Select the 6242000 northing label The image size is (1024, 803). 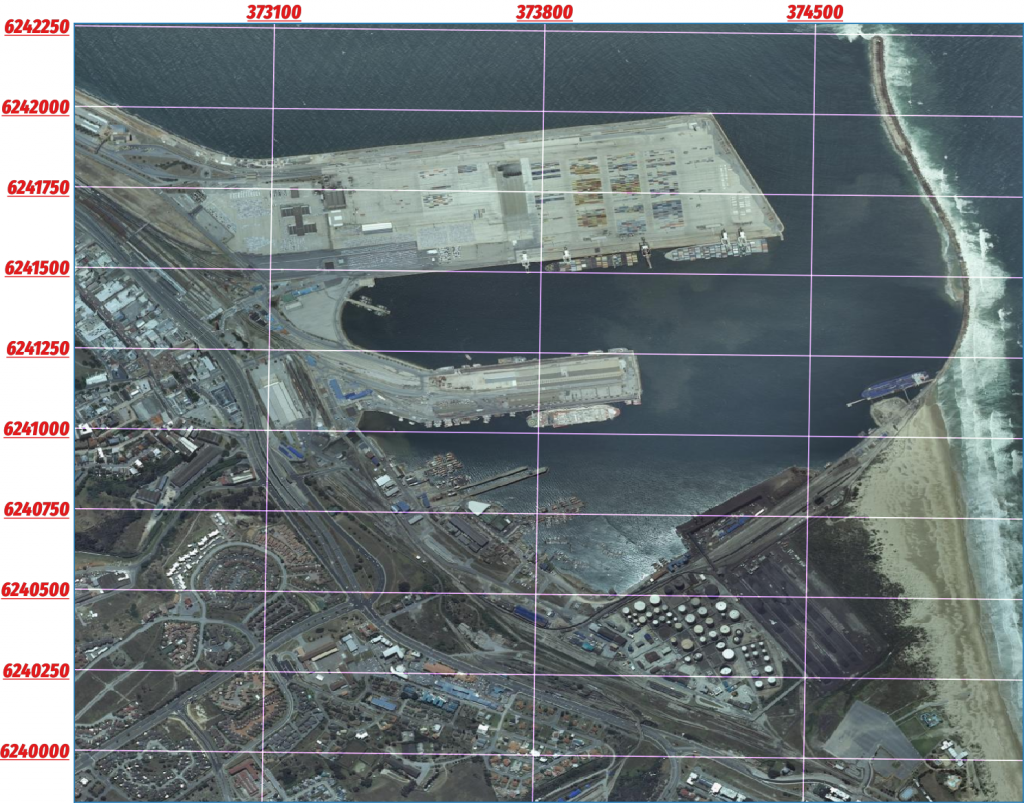pyautogui.click(x=37, y=107)
